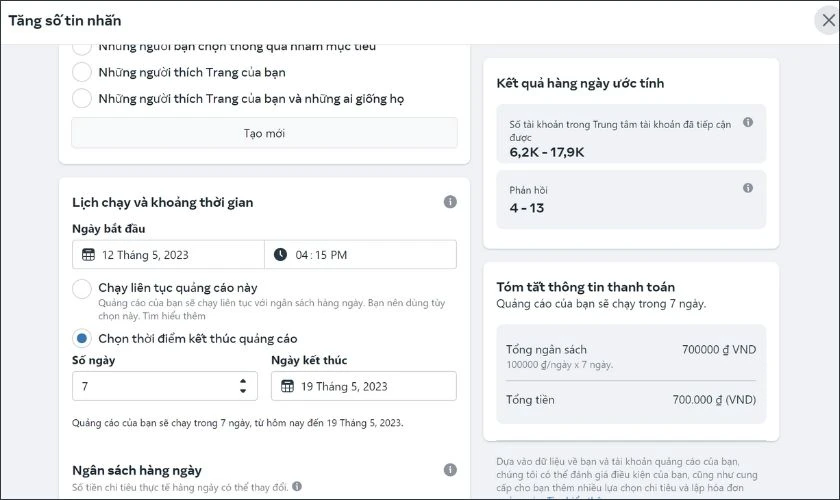Viewport: 840px width, 500px height.
Task: Click clock icon in start time field
Action: click(x=280, y=255)
